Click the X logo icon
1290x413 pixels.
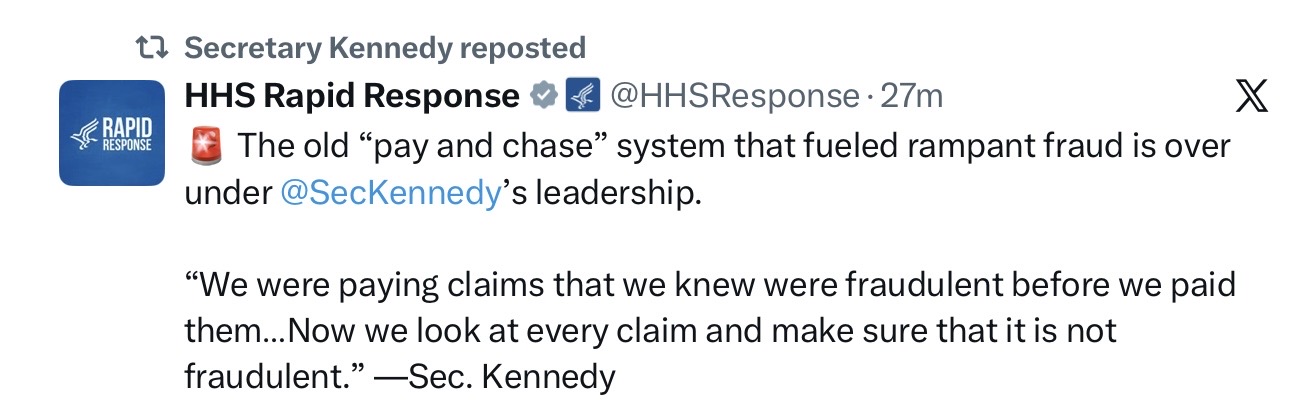click(x=1251, y=96)
